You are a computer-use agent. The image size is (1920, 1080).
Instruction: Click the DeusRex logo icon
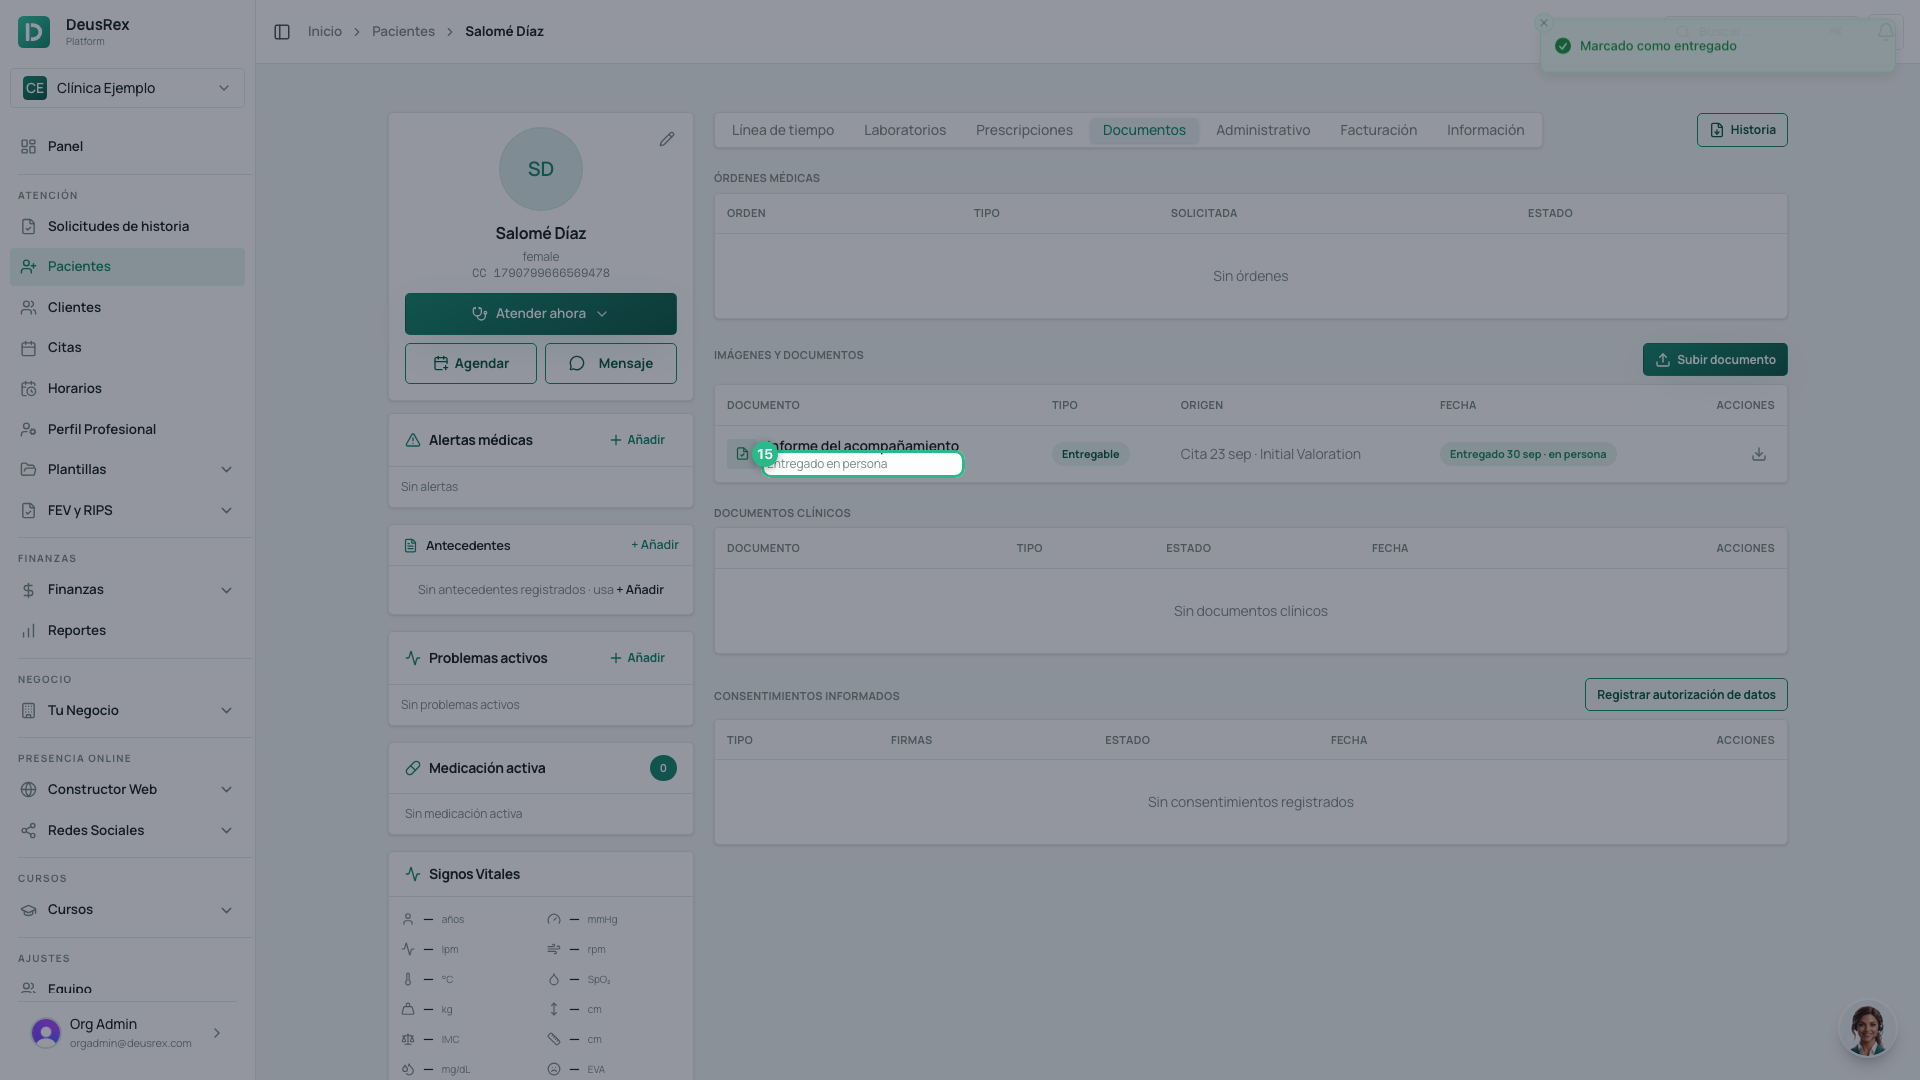(x=34, y=32)
